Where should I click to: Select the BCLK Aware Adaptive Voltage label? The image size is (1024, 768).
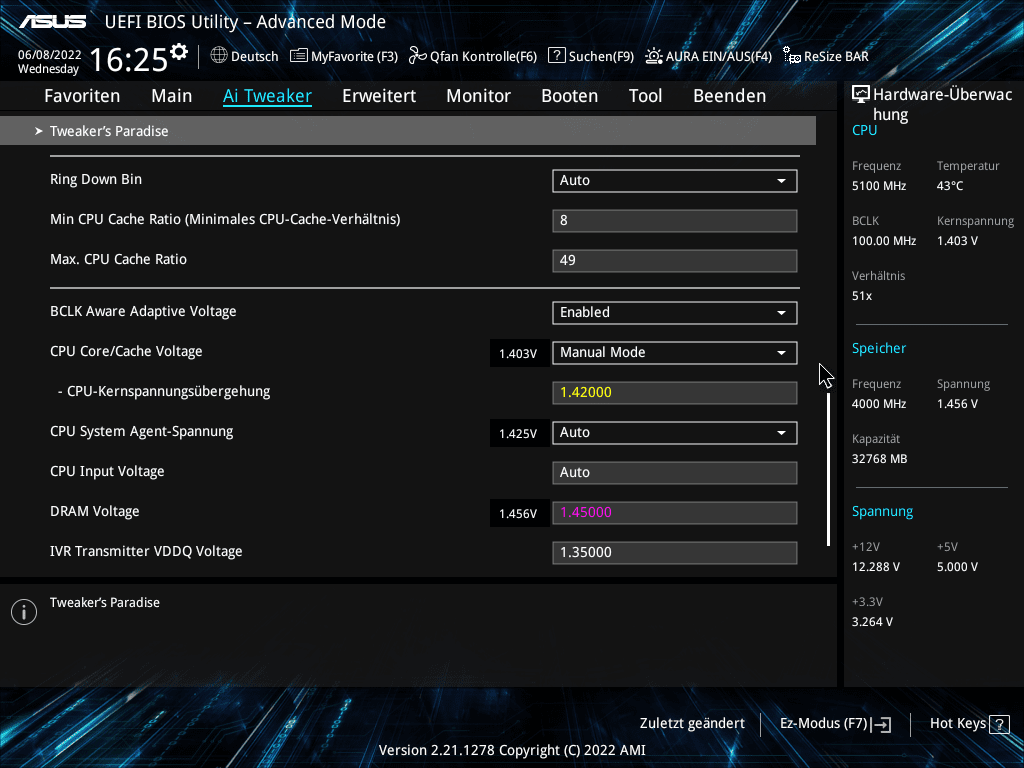click(143, 312)
